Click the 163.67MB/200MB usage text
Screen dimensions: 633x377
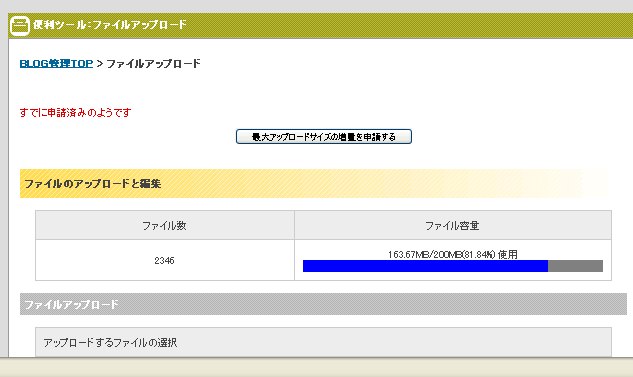pyautogui.click(x=453, y=254)
